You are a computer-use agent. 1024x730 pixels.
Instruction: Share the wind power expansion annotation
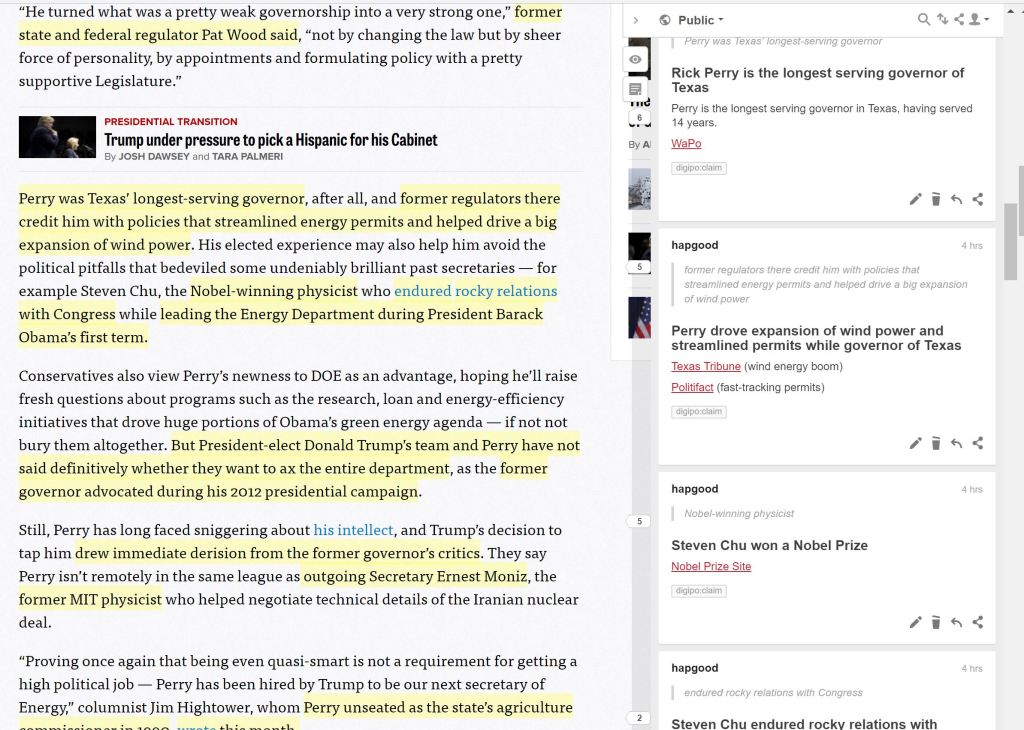[x=978, y=443]
